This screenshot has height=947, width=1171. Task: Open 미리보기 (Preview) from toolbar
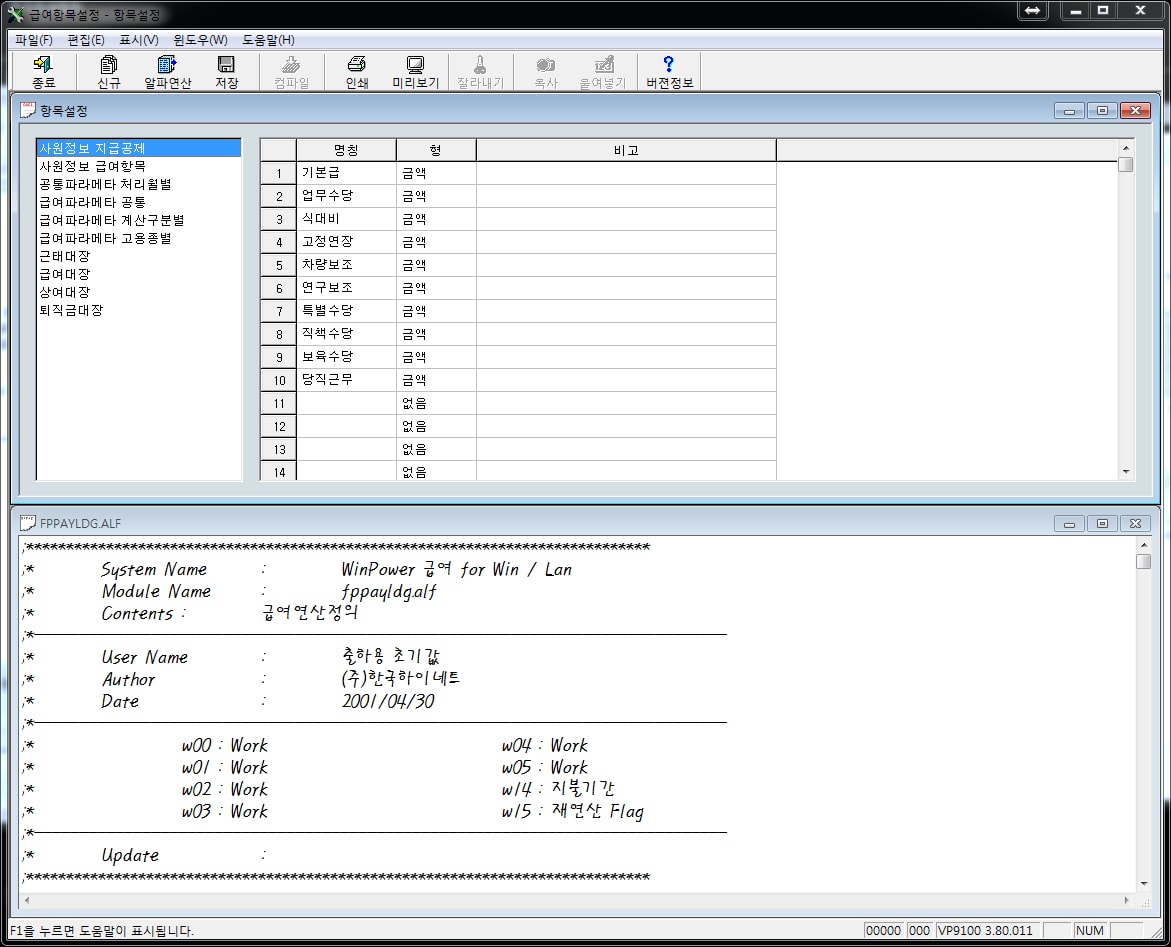[415, 72]
